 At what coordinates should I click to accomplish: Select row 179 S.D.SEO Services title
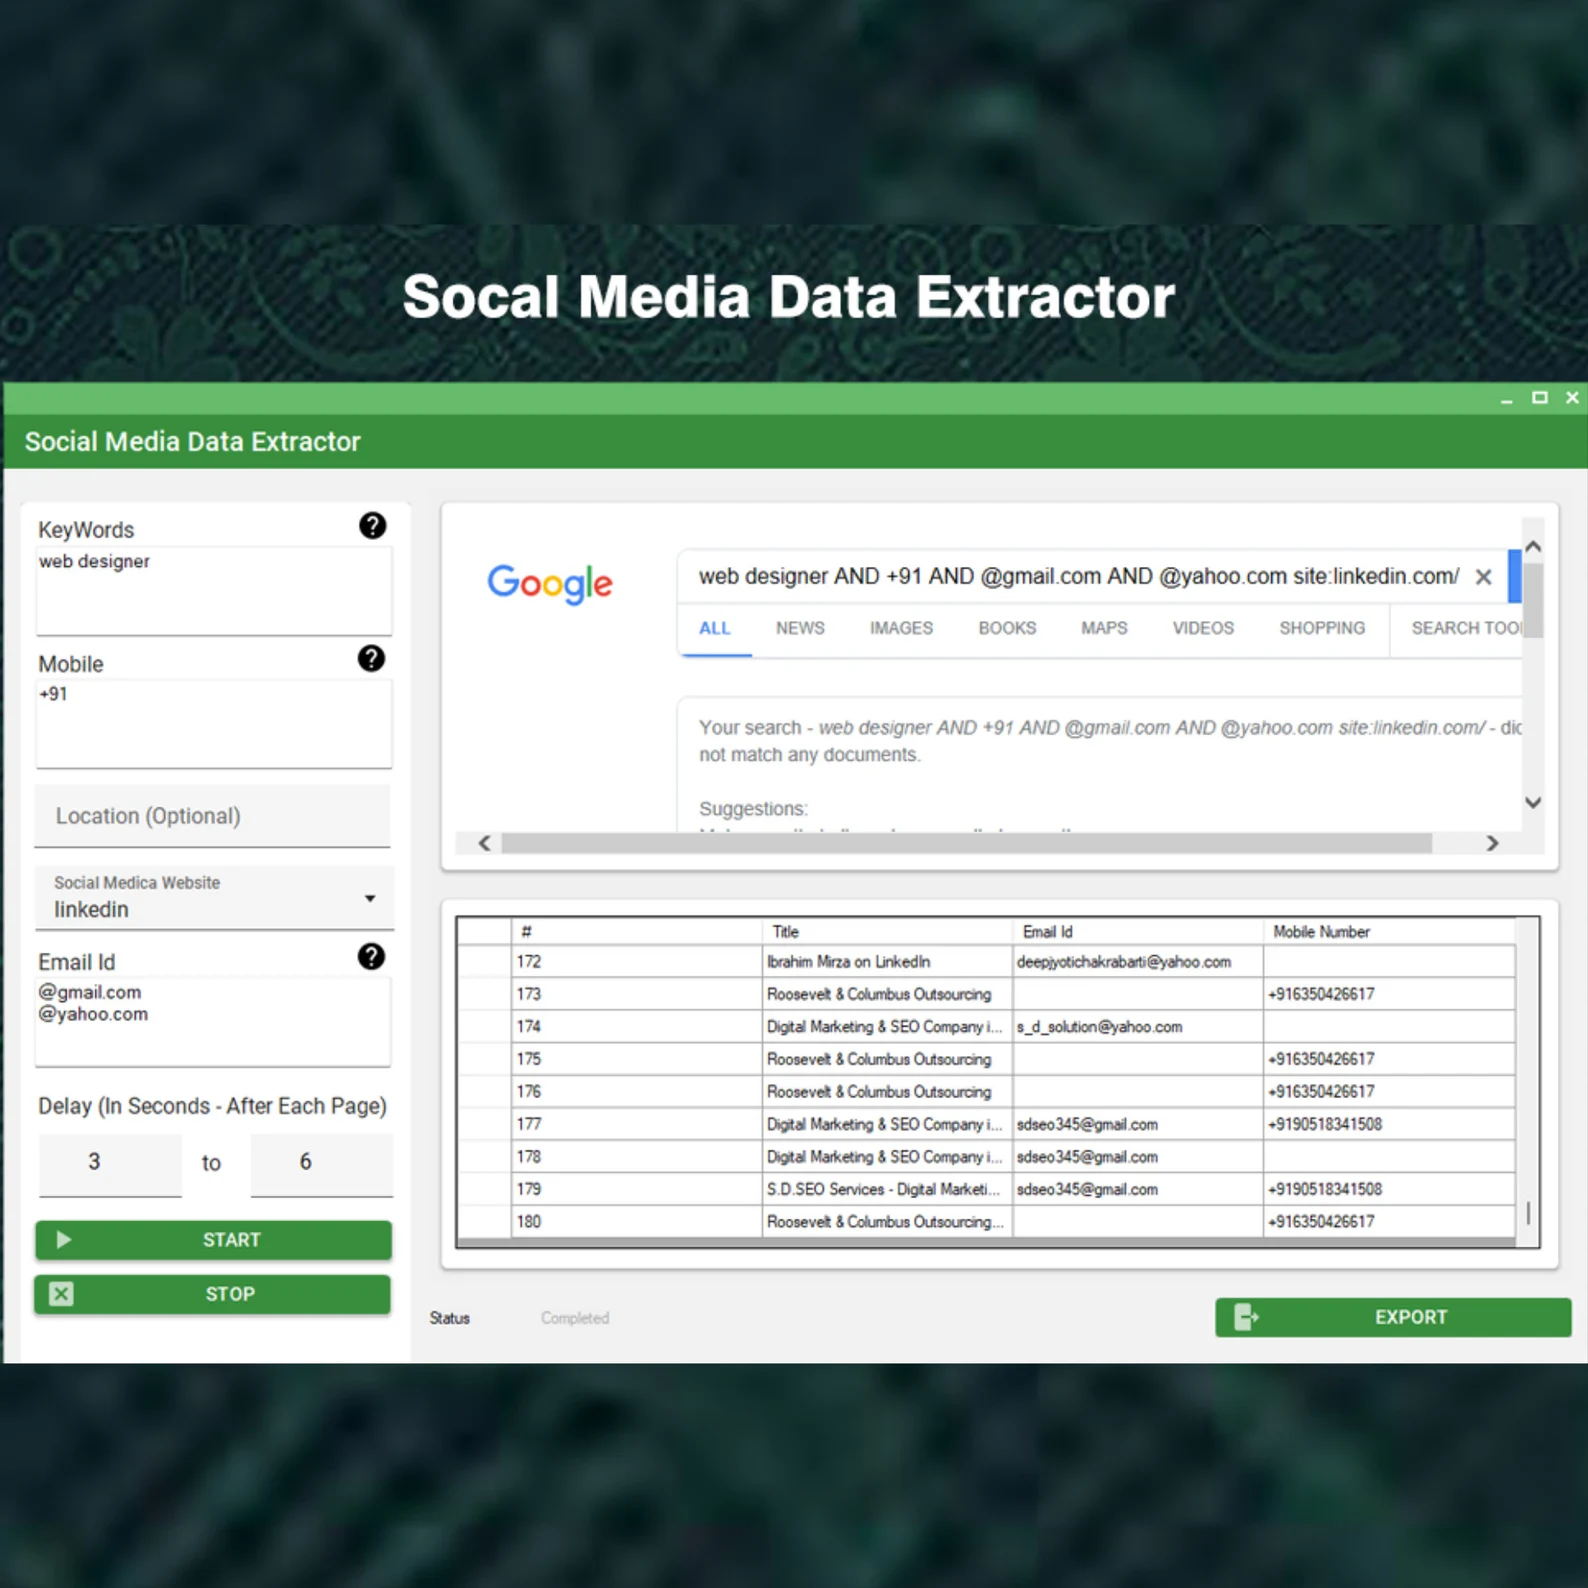pyautogui.click(x=887, y=1189)
